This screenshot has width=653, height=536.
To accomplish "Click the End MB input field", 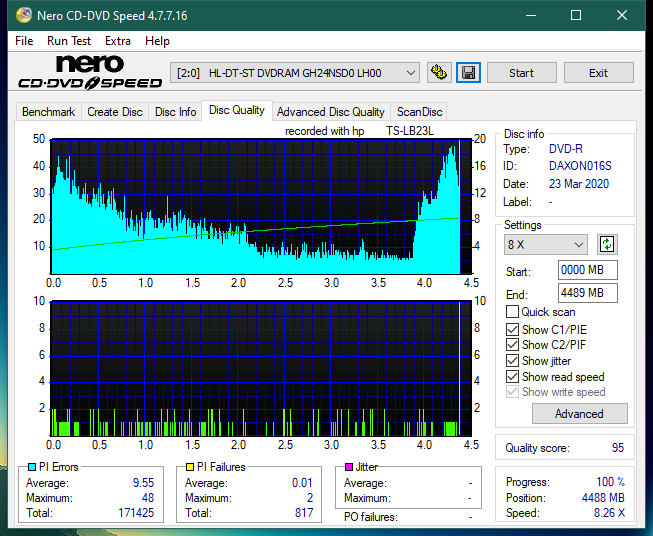I will pos(588,293).
